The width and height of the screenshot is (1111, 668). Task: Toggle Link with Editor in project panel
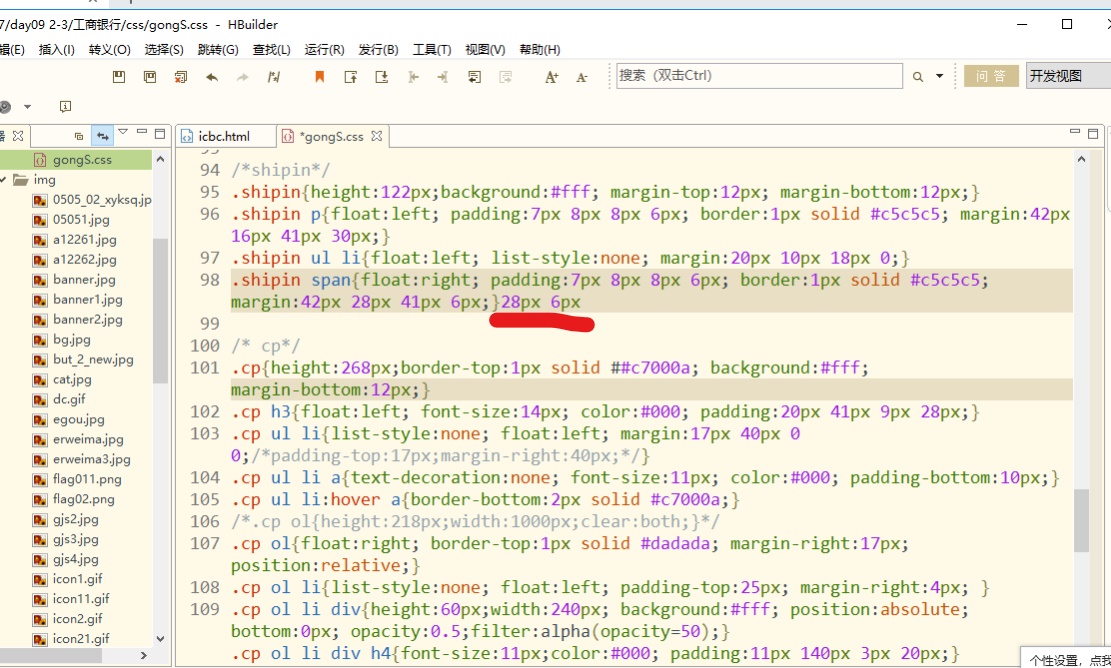[x=103, y=135]
